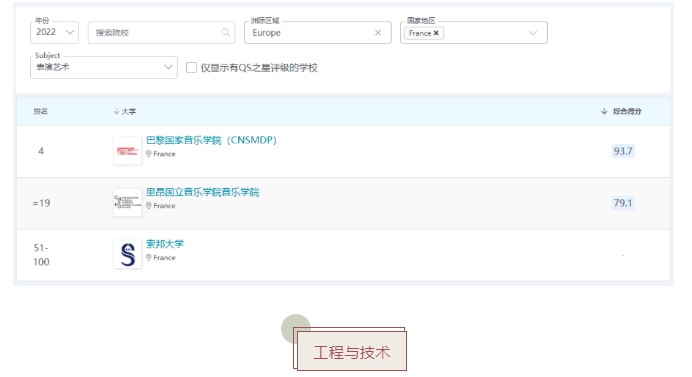Viewport: 692px width, 377px height.
Task: Open the Sorbonne University link
Action: (165, 244)
